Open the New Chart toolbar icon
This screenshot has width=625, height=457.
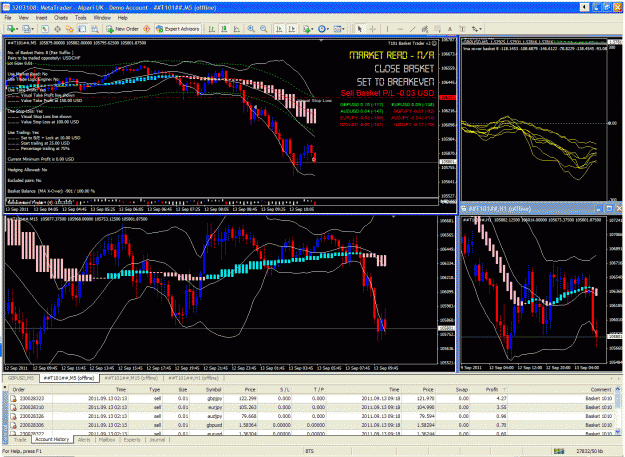(11, 29)
